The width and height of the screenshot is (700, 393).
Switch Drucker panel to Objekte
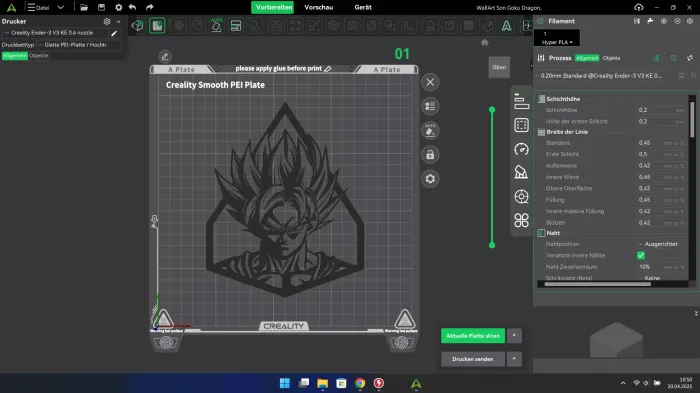(38, 55)
